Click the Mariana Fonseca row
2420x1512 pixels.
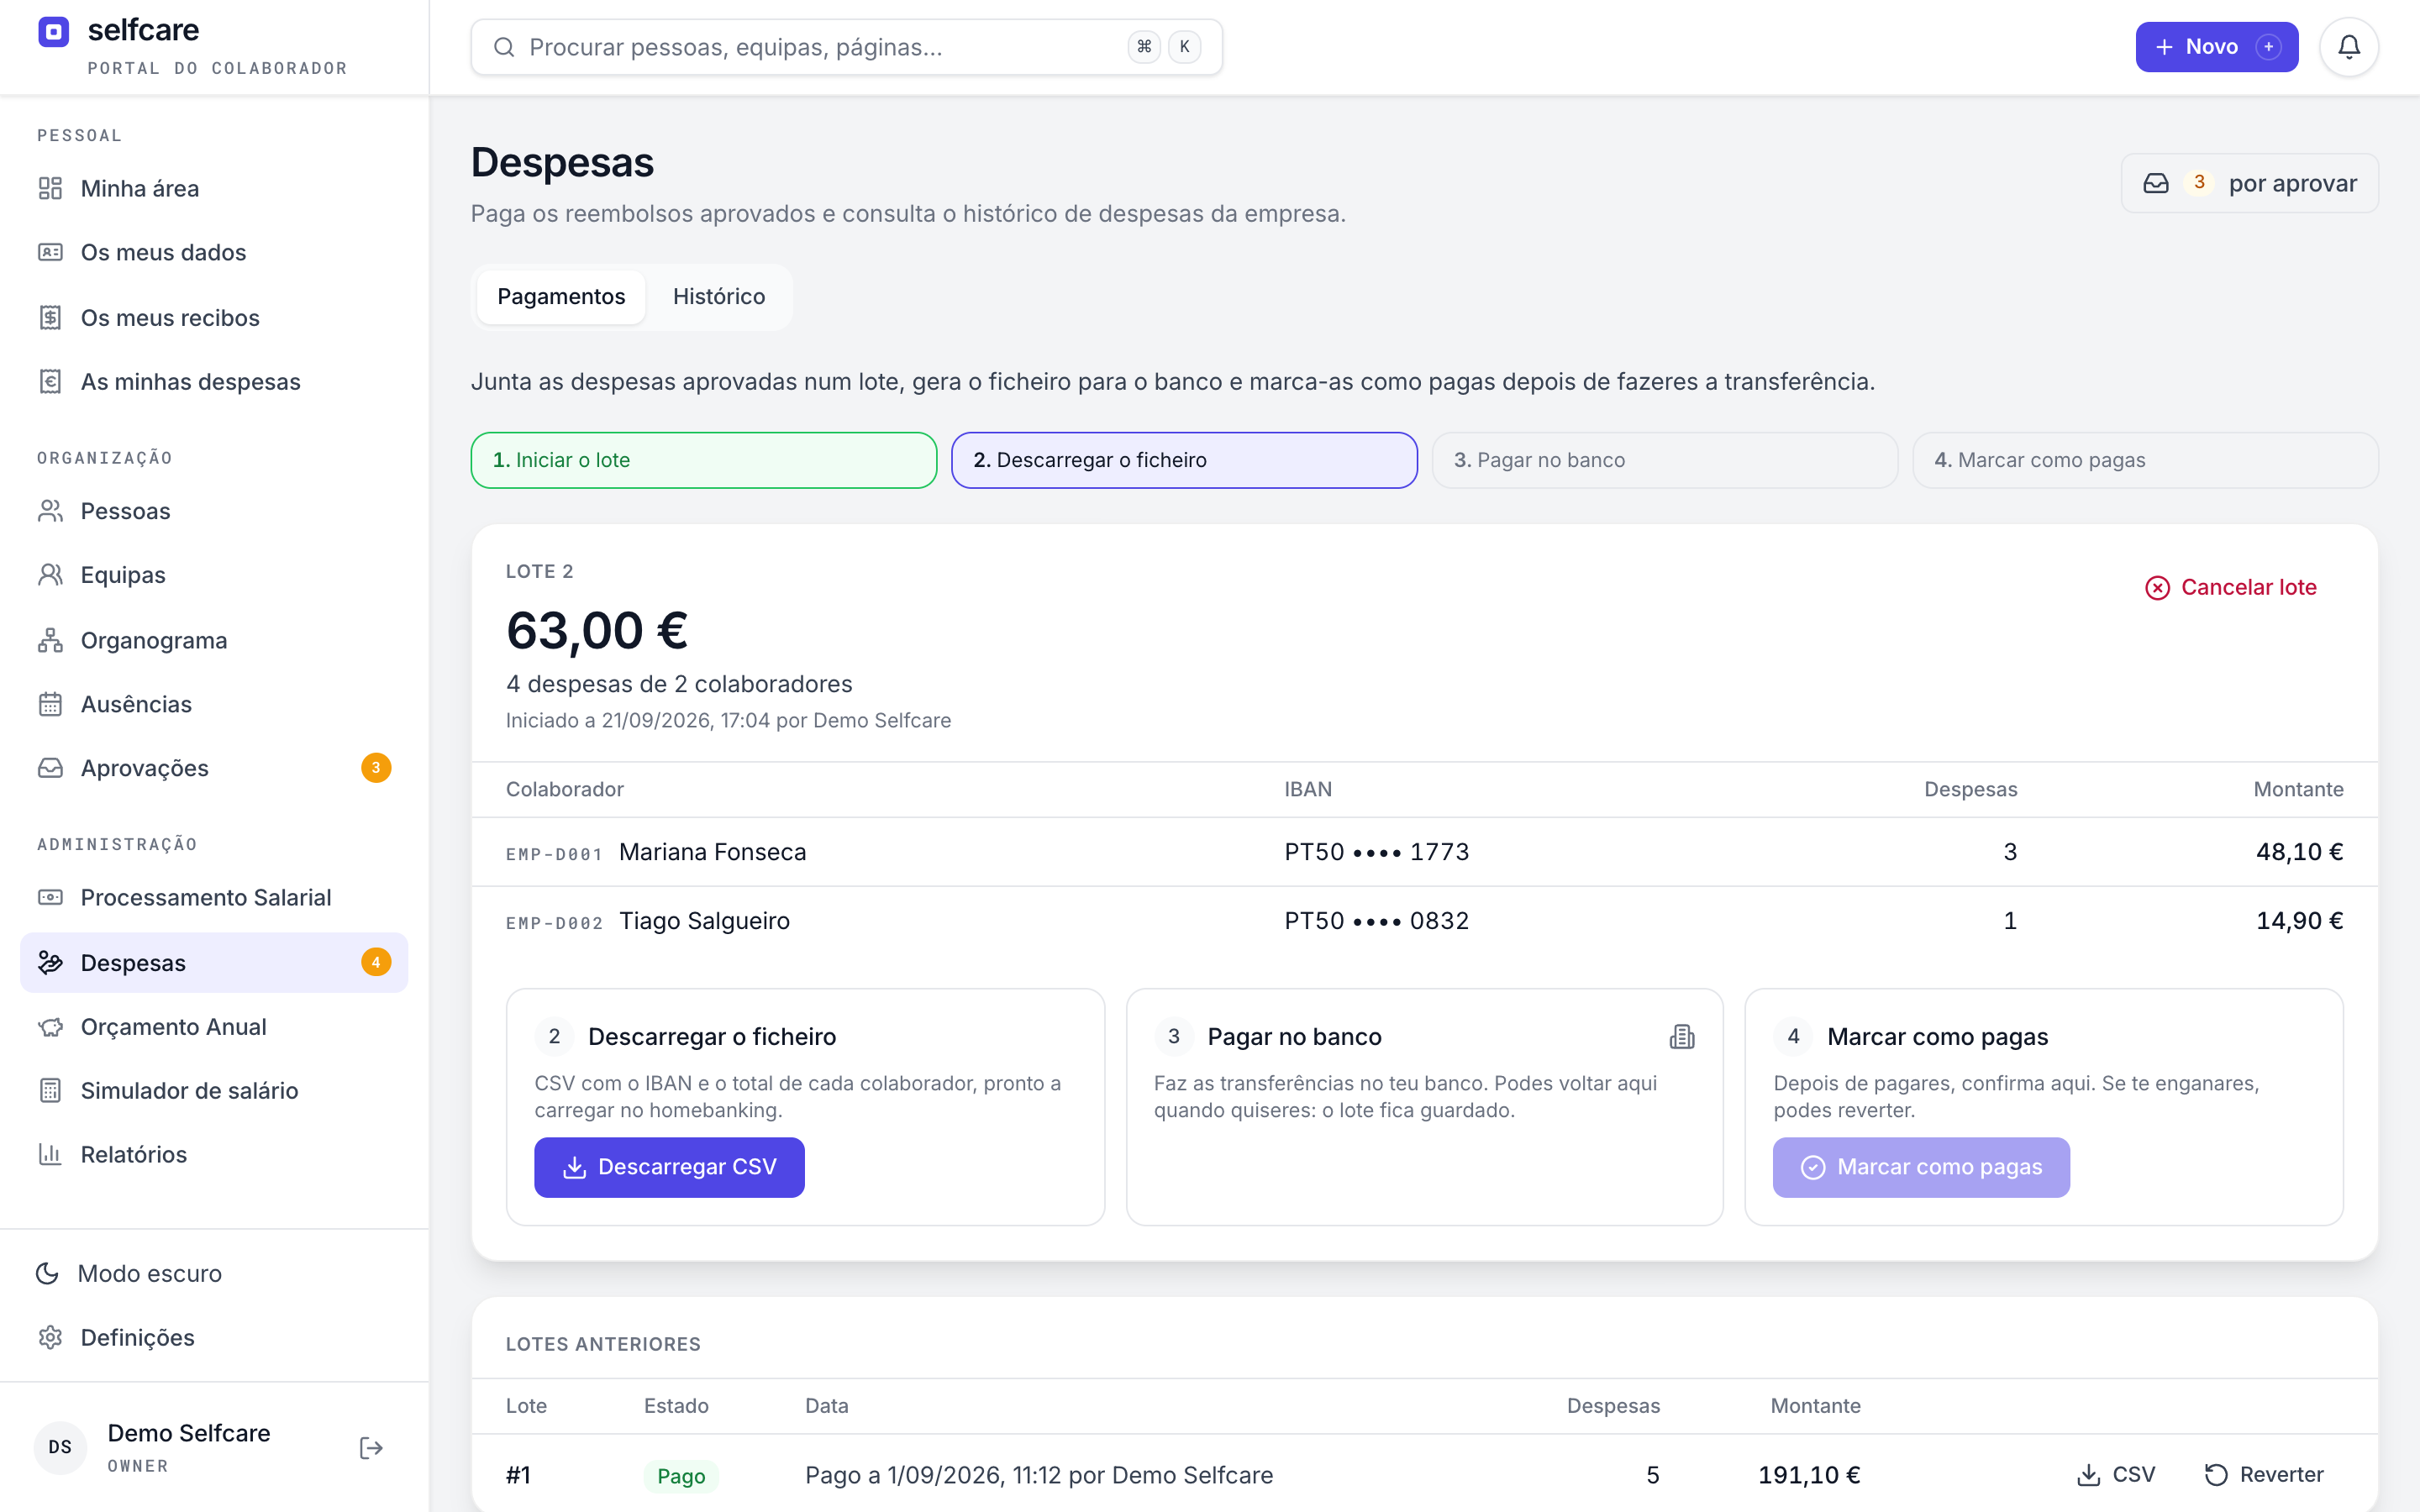point(1424,852)
